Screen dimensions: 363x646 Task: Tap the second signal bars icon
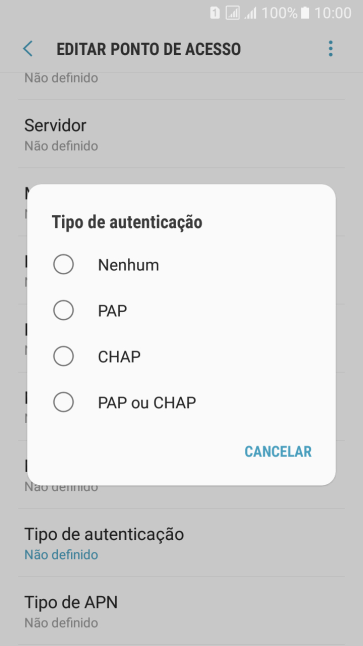coord(251,14)
